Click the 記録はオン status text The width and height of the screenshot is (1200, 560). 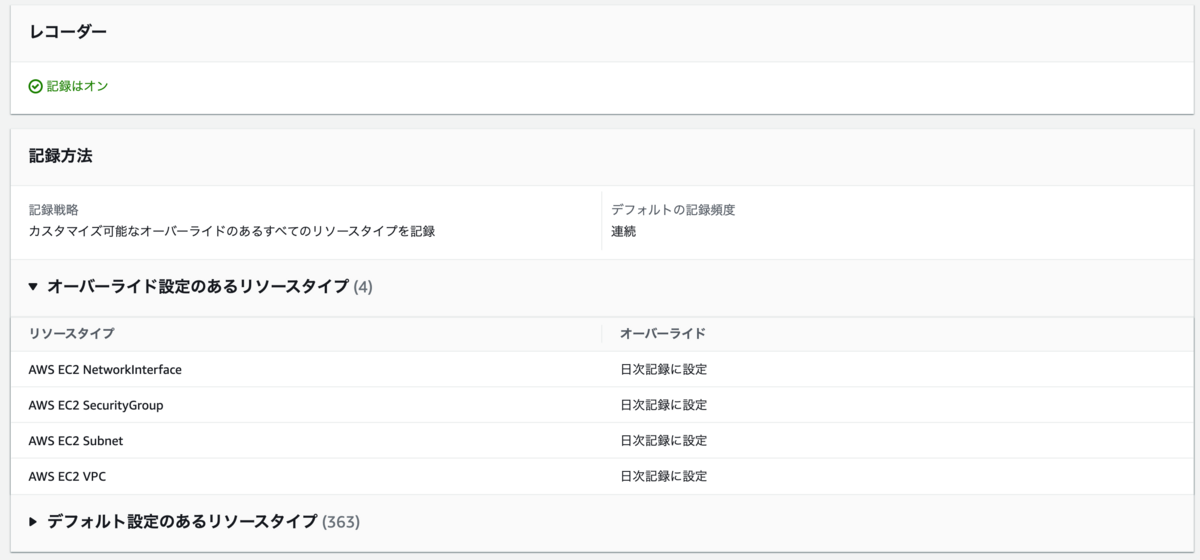tap(78, 87)
